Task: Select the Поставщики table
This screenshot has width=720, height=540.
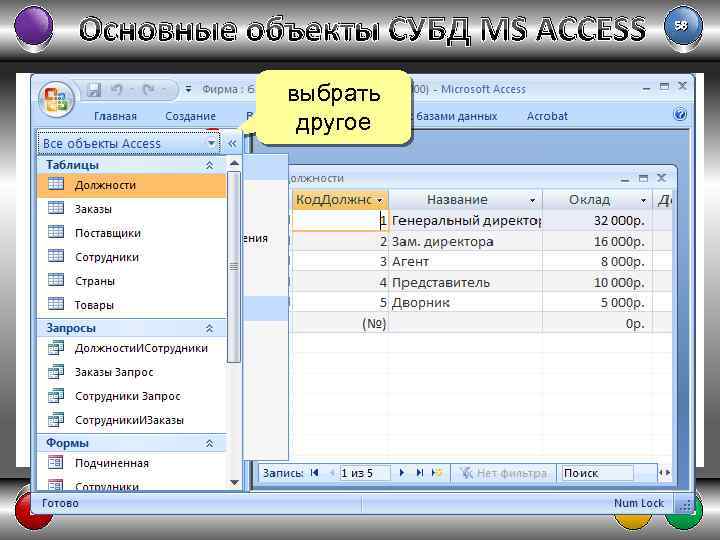Action: (x=131, y=233)
